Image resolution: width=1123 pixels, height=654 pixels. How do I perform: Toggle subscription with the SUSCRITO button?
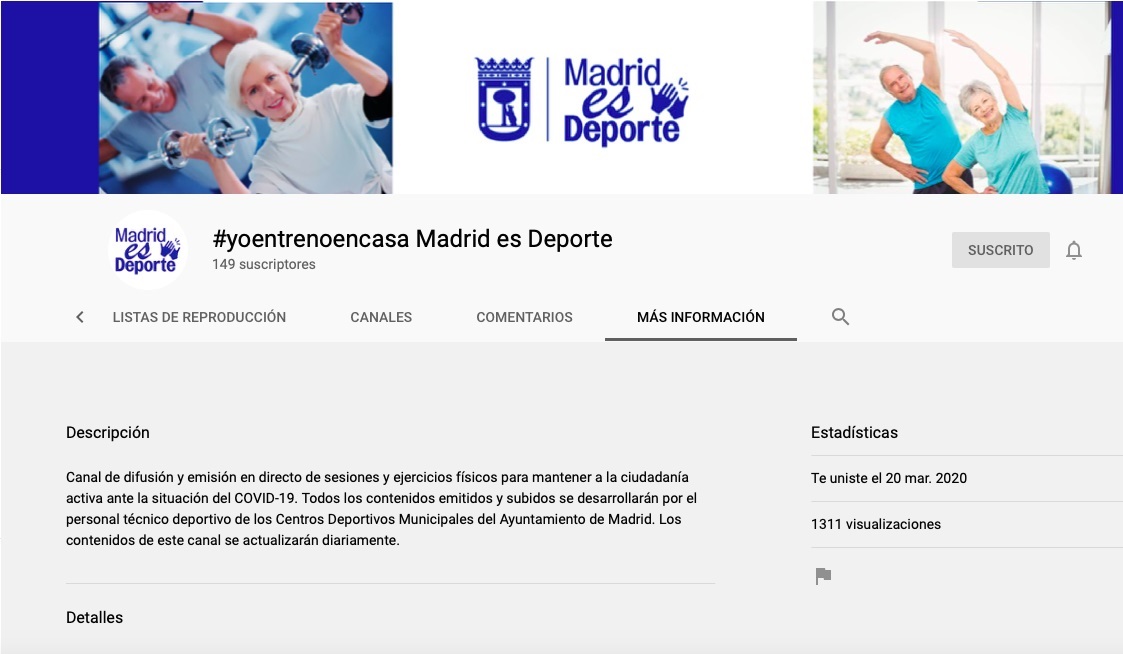(x=1000, y=250)
